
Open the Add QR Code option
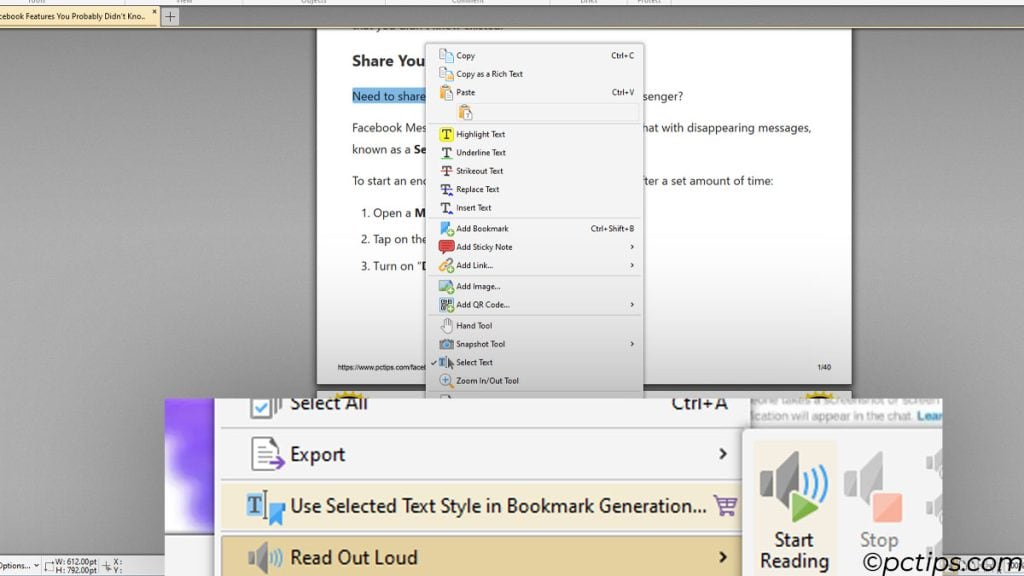[x=482, y=305]
